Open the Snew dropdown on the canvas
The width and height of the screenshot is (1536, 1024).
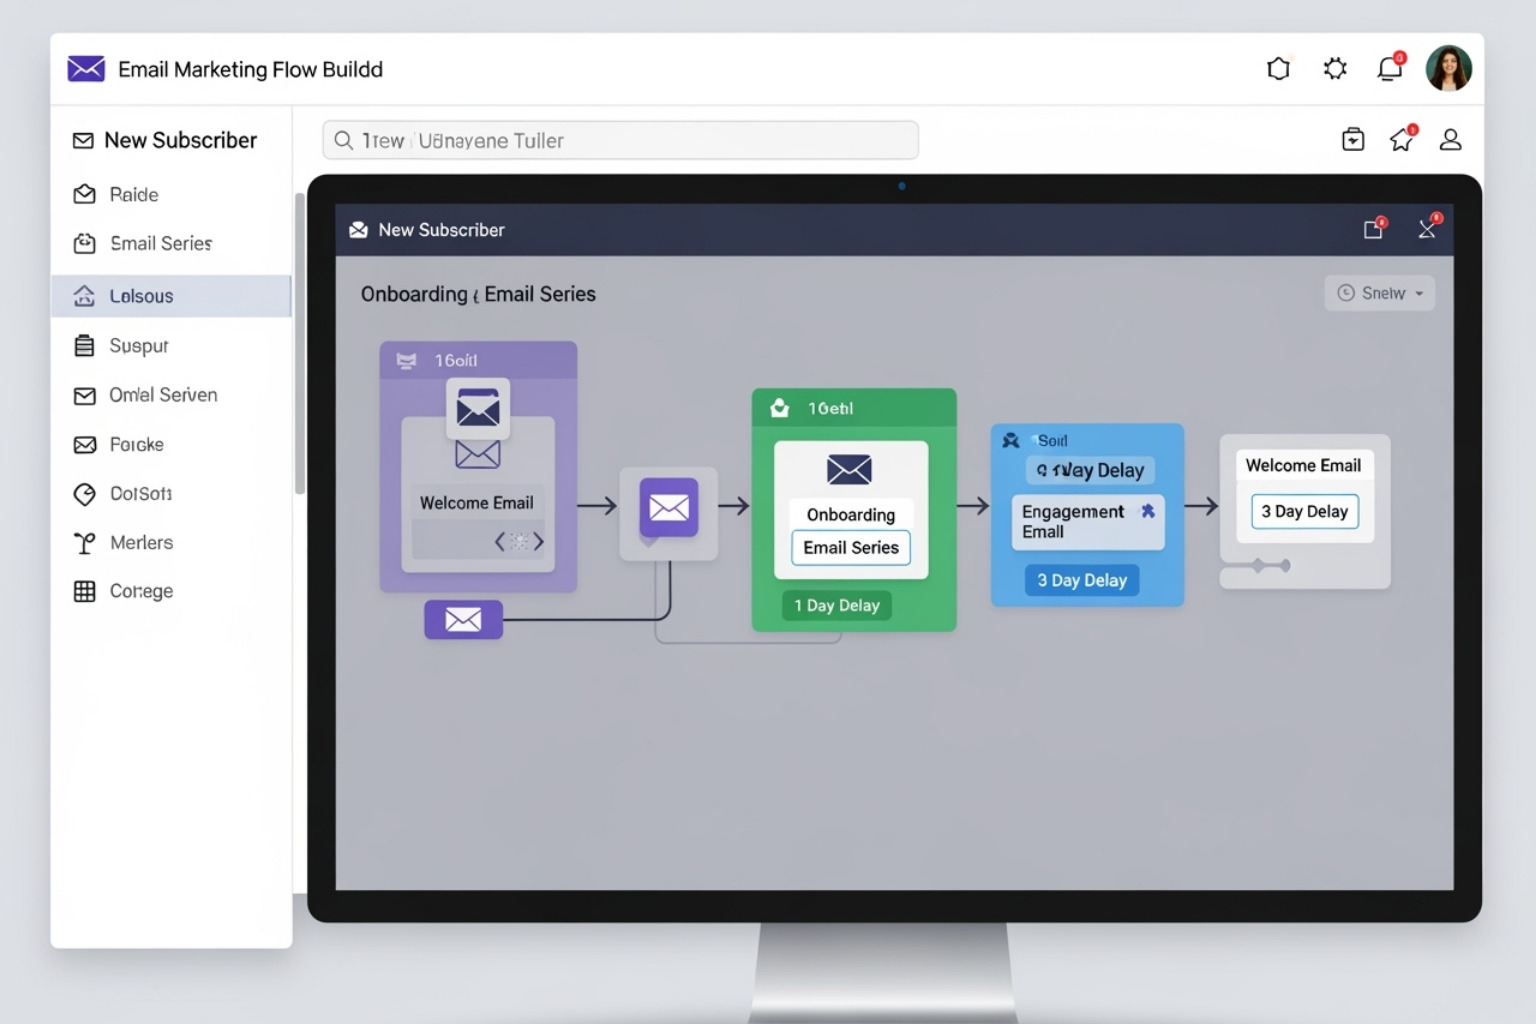(x=1380, y=292)
